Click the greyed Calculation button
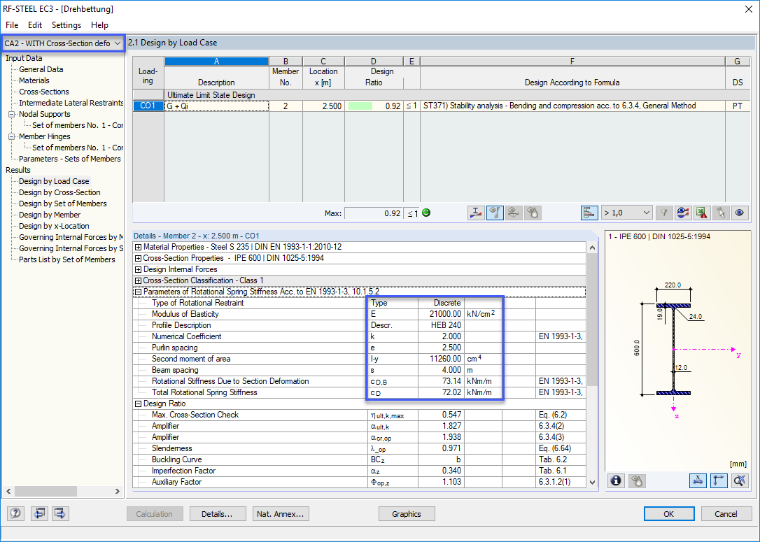 [x=155, y=514]
